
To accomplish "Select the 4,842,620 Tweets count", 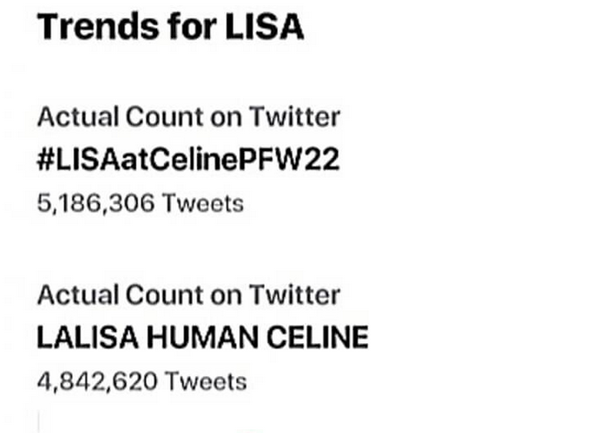I will click(142, 381).
